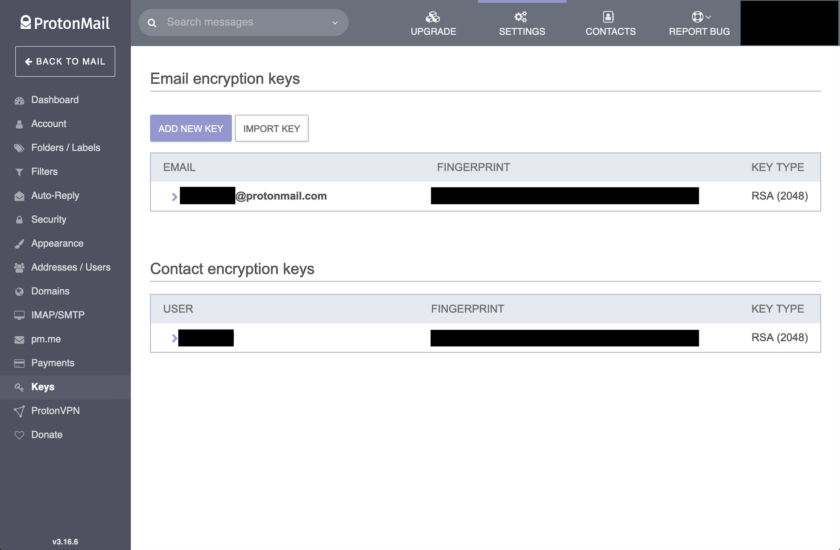
Task: Click Report Bug label in header
Action: tap(699, 32)
